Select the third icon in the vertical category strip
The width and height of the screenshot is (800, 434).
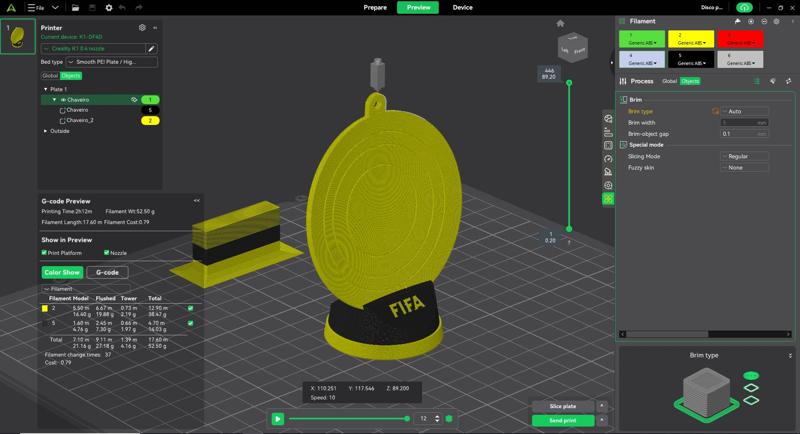[x=608, y=145]
